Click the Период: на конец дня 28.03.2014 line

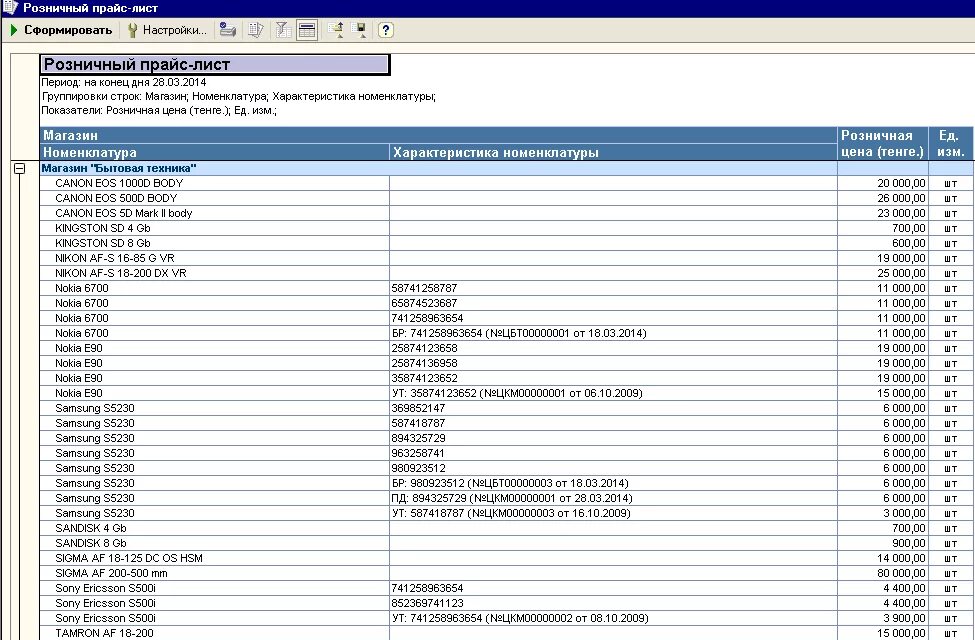coord(124,82)
